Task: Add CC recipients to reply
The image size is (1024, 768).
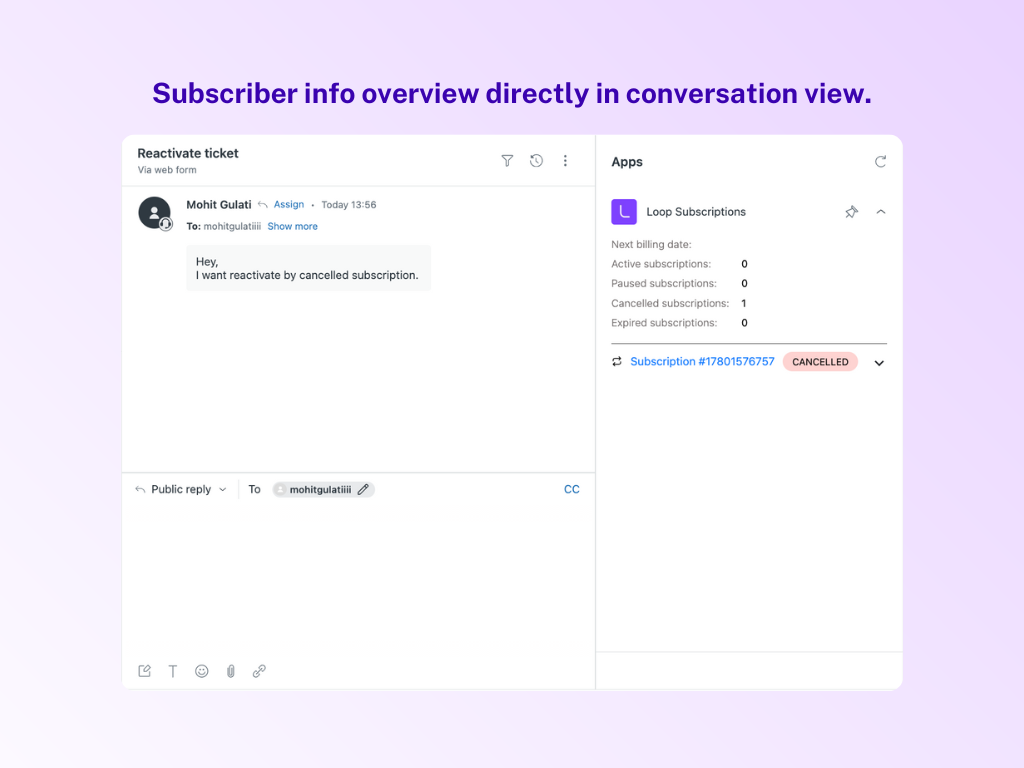Action: 571,490
